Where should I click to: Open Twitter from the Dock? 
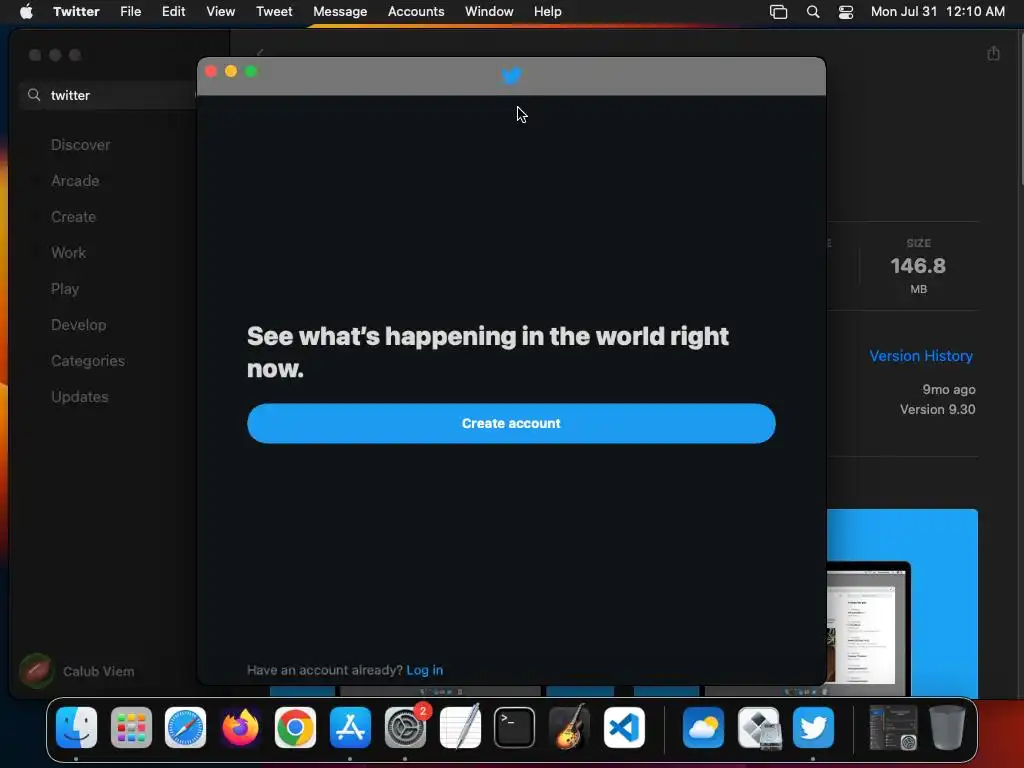click(813, 728)
